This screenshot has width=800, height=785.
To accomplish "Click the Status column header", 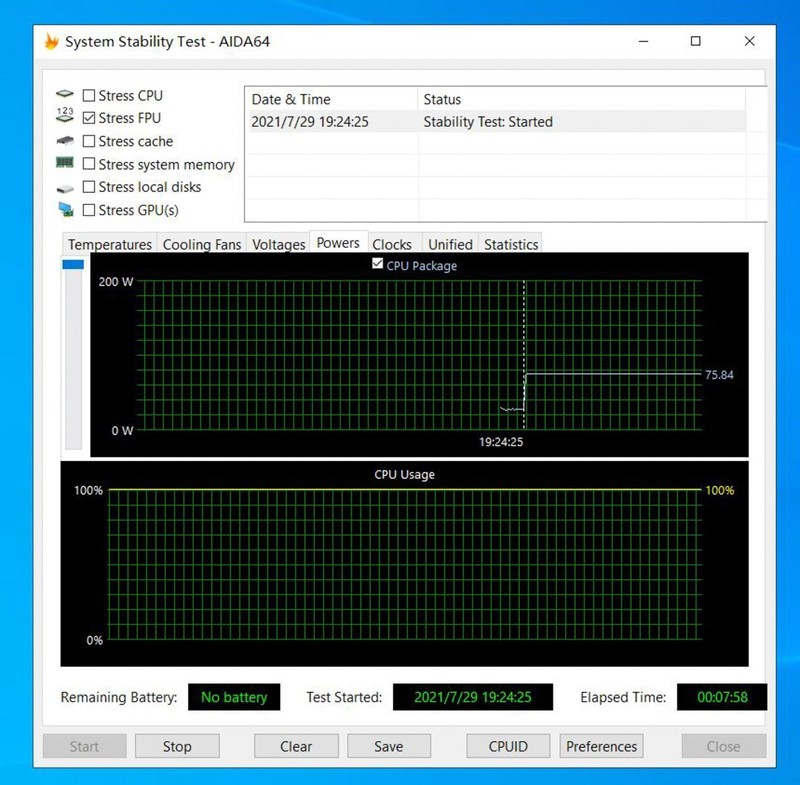I will coord(582,99).
